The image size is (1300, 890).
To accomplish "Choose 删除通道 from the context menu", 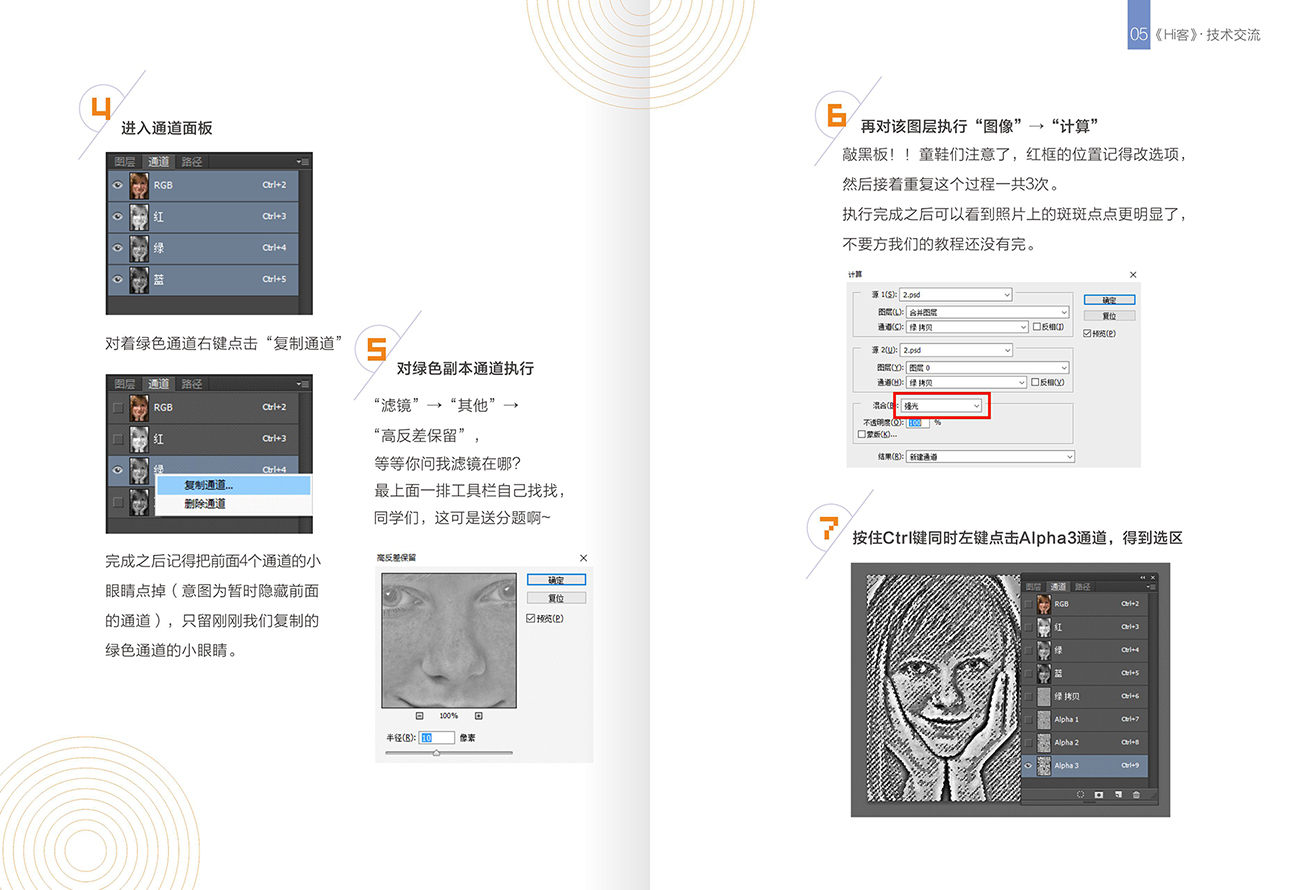I will tap(233, 503).
